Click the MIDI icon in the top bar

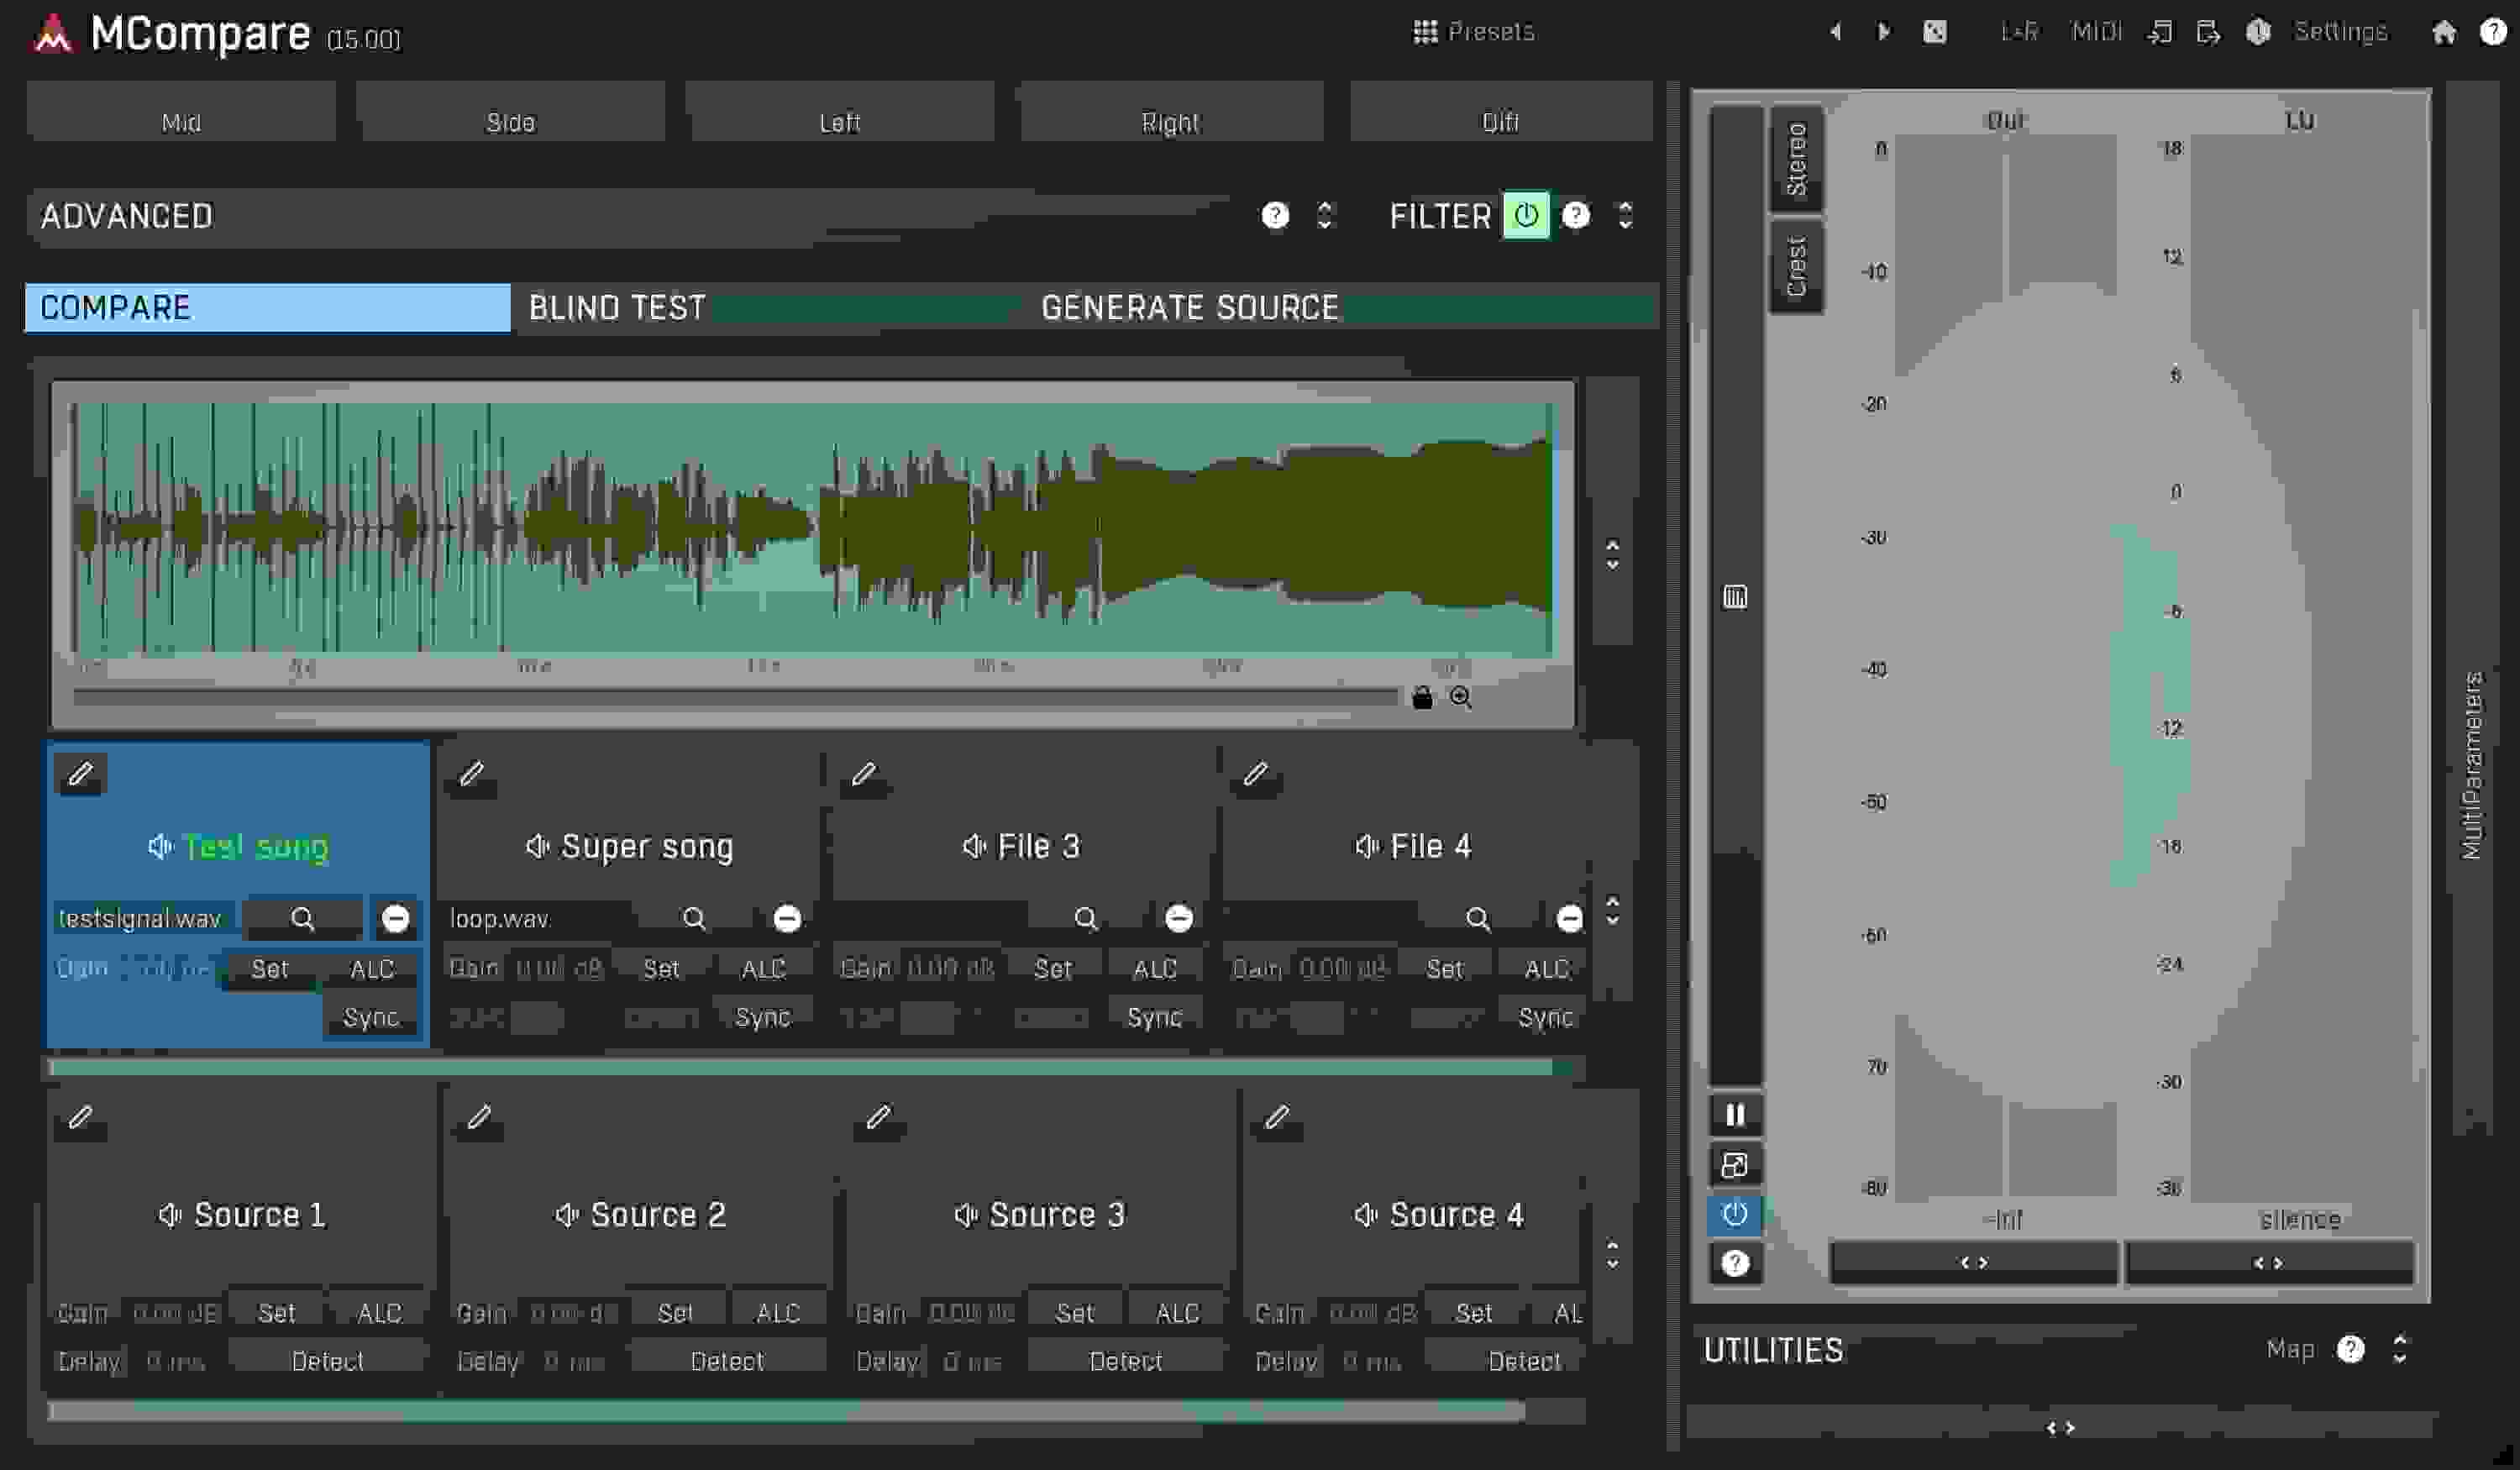point(2098,31)
